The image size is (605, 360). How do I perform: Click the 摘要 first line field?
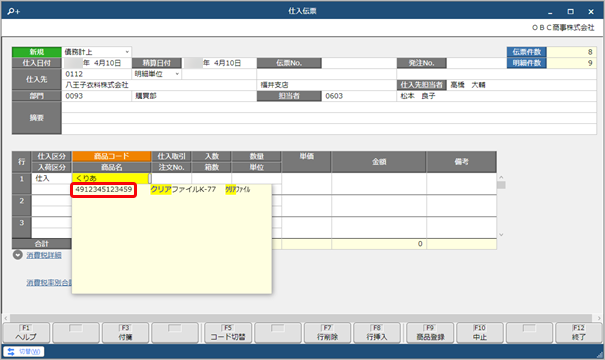[x=329, y=107]
